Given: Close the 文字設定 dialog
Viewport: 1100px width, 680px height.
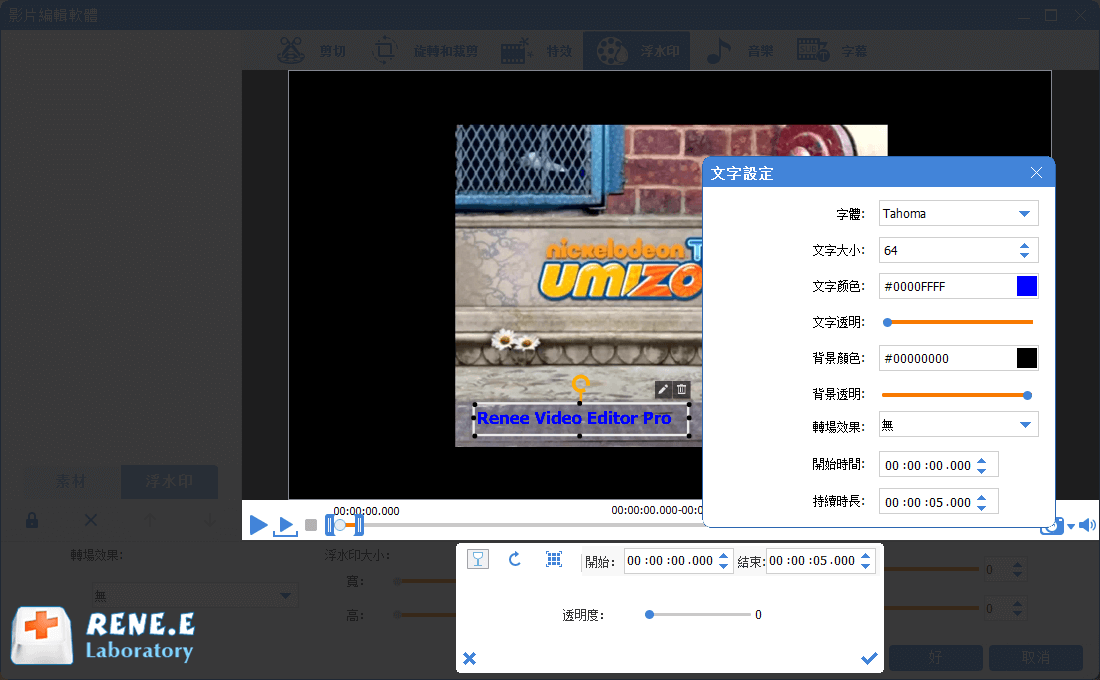Looking at the screenshot, I should point(1036,173).
